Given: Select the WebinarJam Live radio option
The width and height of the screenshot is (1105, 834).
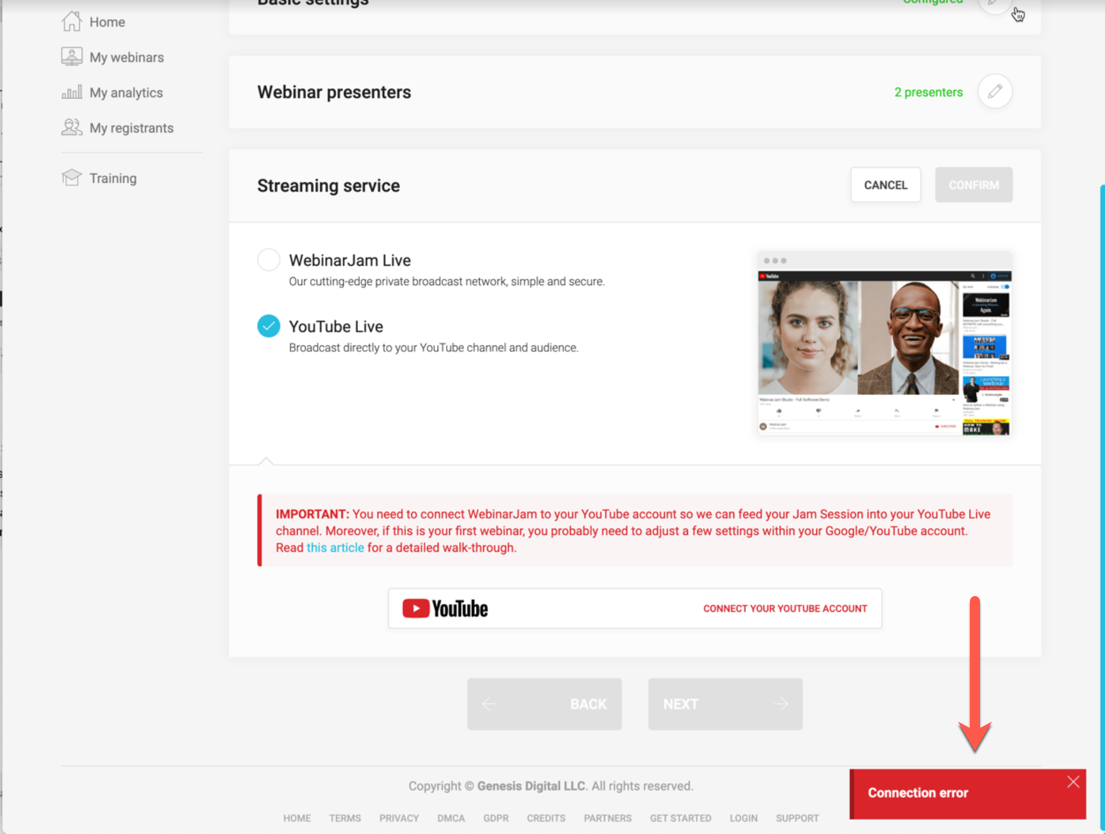Looking at the screenshot, I should (x=268, y=260).
